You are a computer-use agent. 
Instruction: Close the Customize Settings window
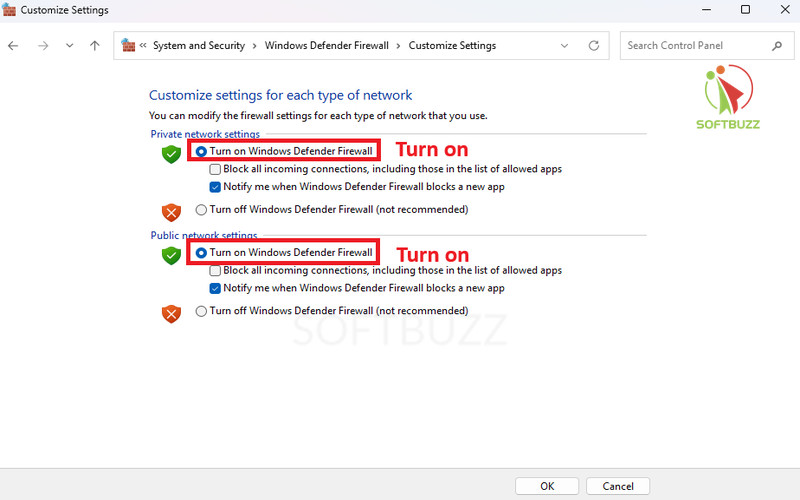coord(785,10)
